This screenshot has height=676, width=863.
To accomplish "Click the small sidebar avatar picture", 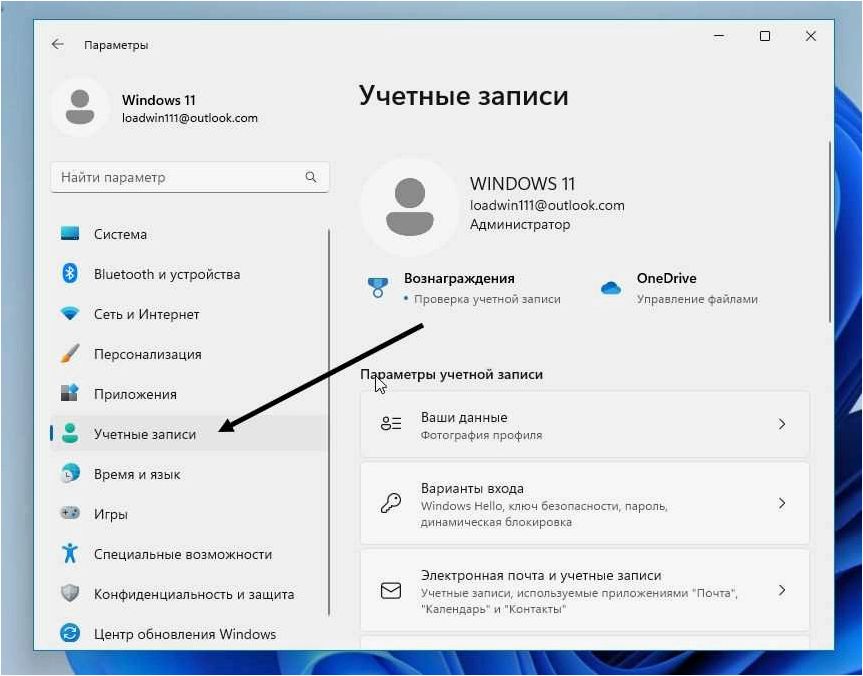I will click(80, 107).
